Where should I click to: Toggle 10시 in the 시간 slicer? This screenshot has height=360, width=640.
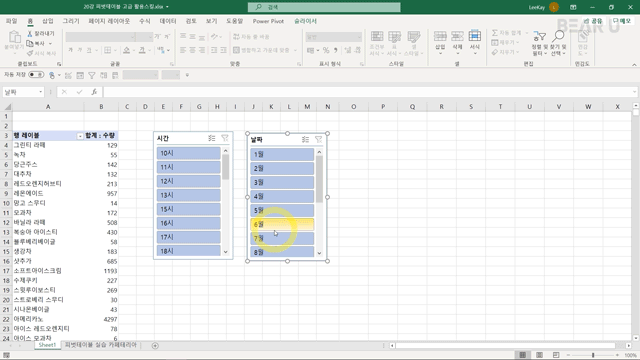(x=189, y=153)
